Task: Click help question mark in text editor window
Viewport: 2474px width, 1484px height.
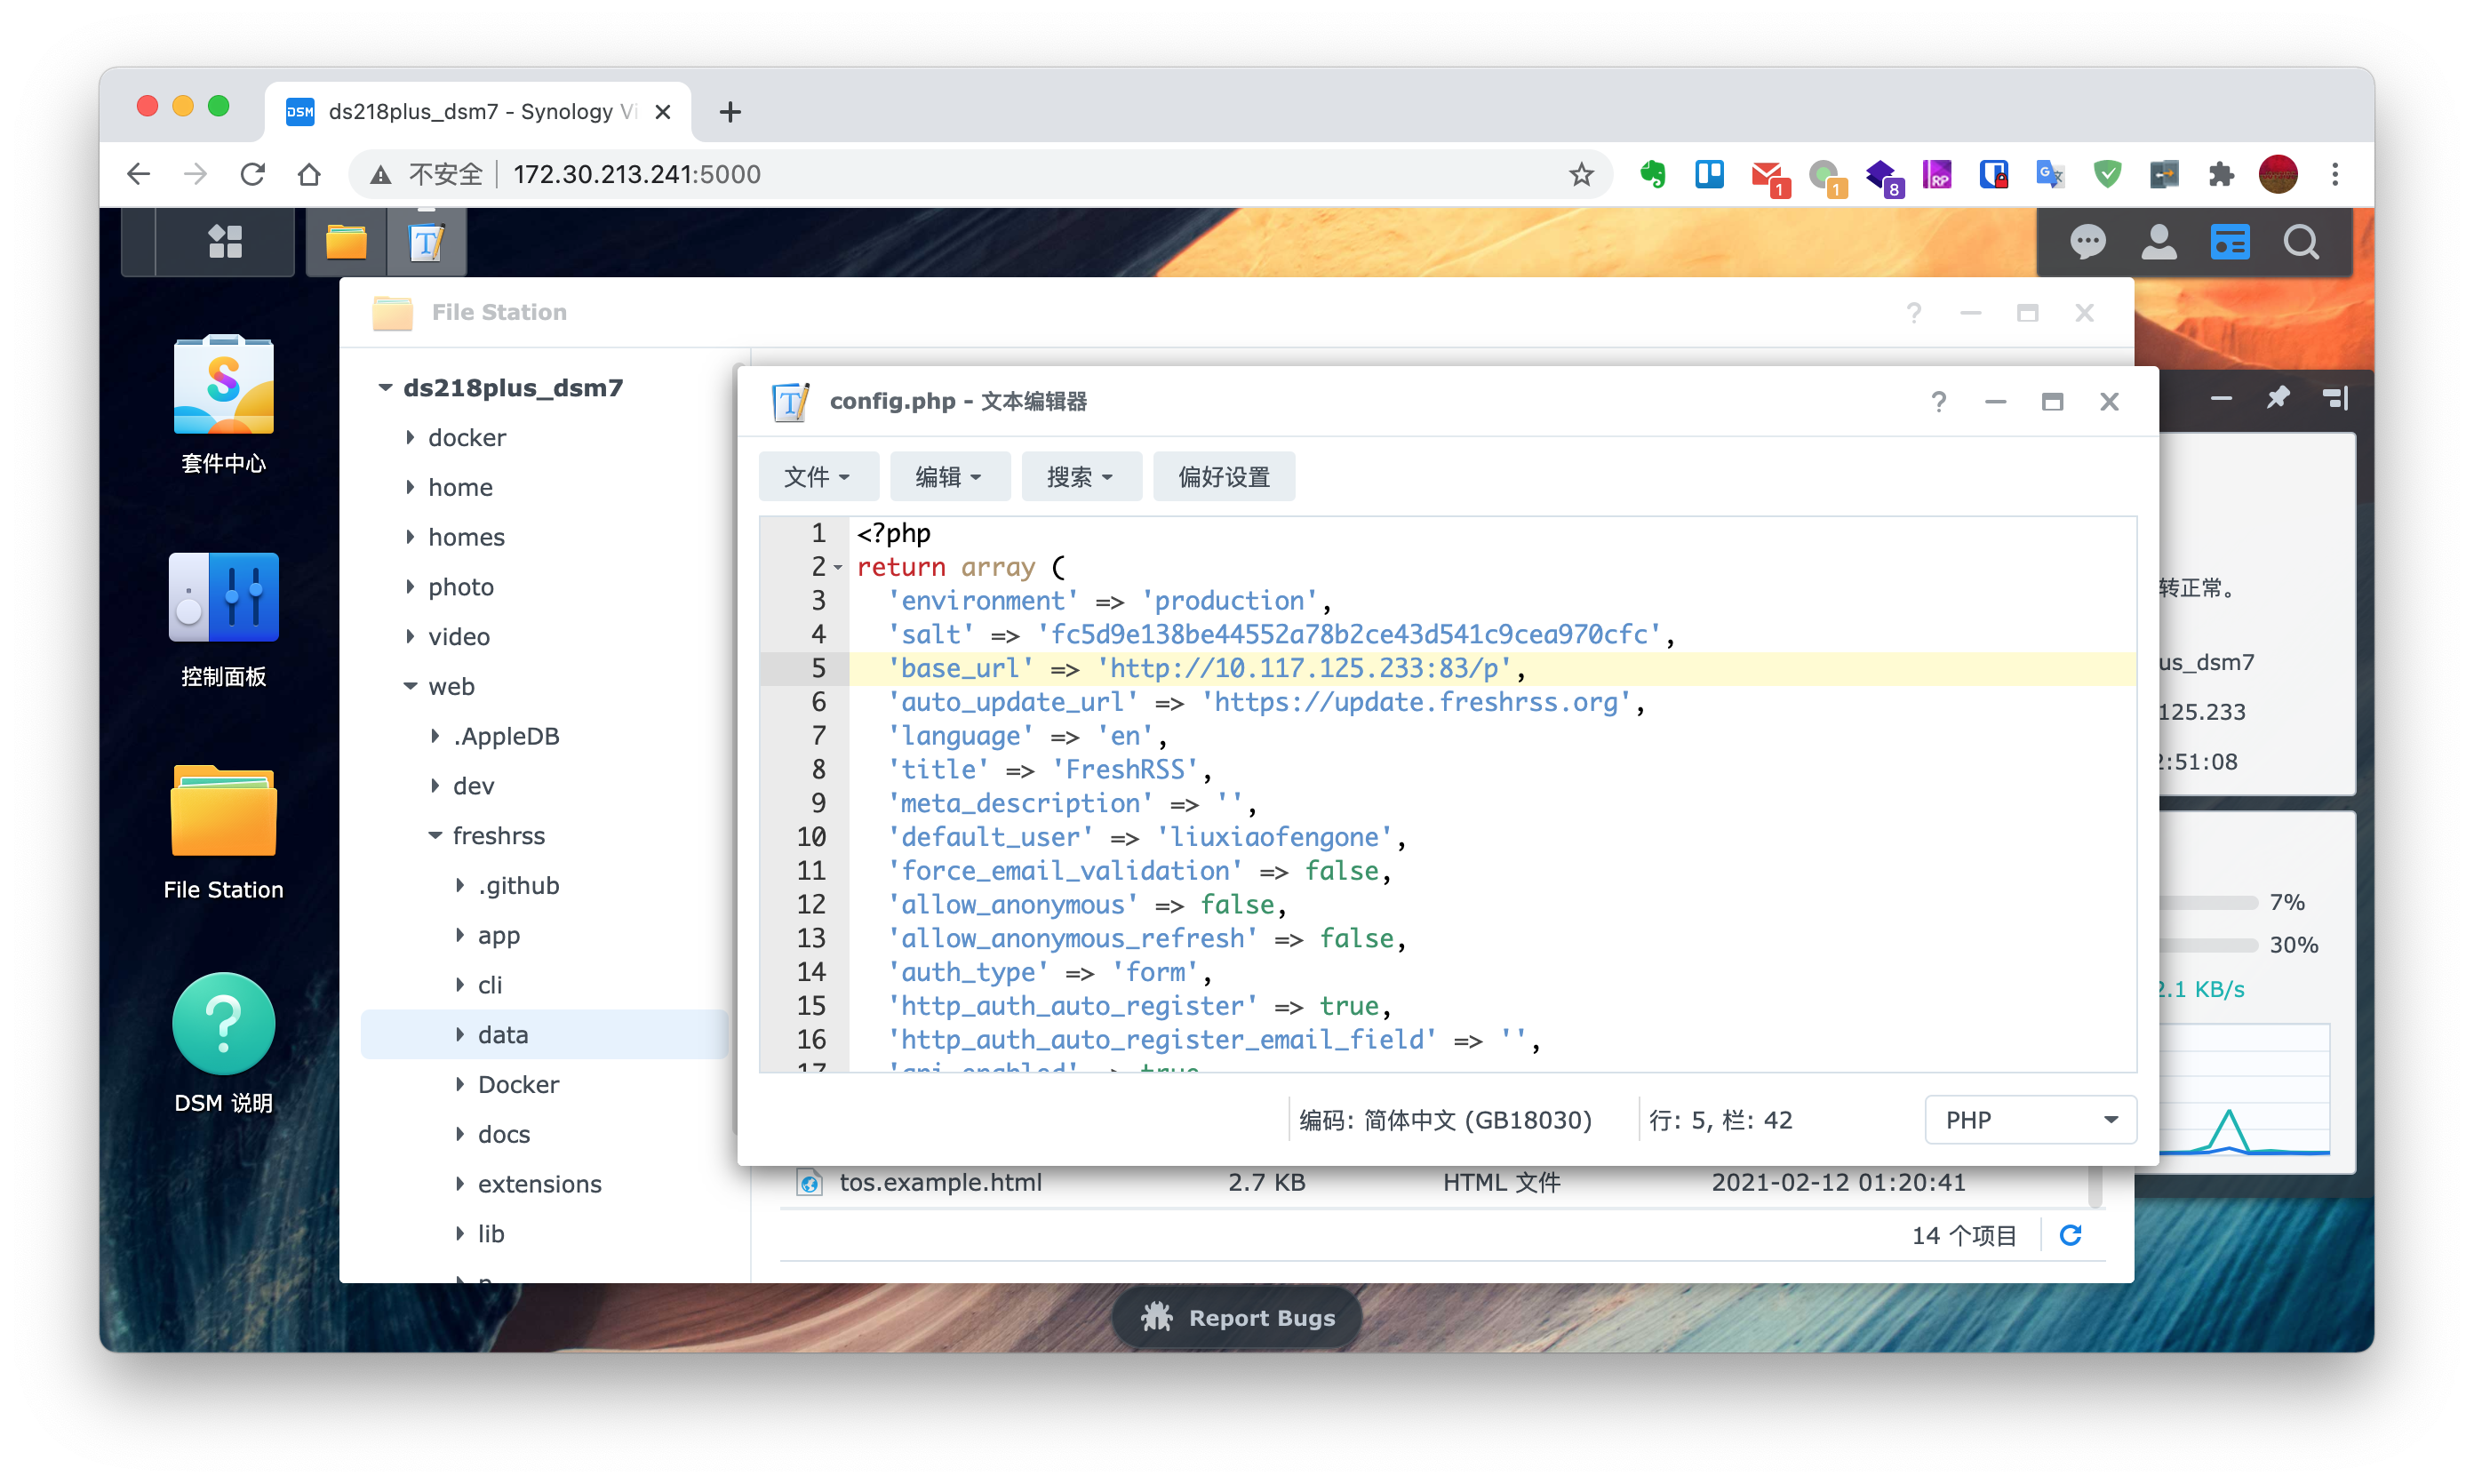Action: (1938, 401)
